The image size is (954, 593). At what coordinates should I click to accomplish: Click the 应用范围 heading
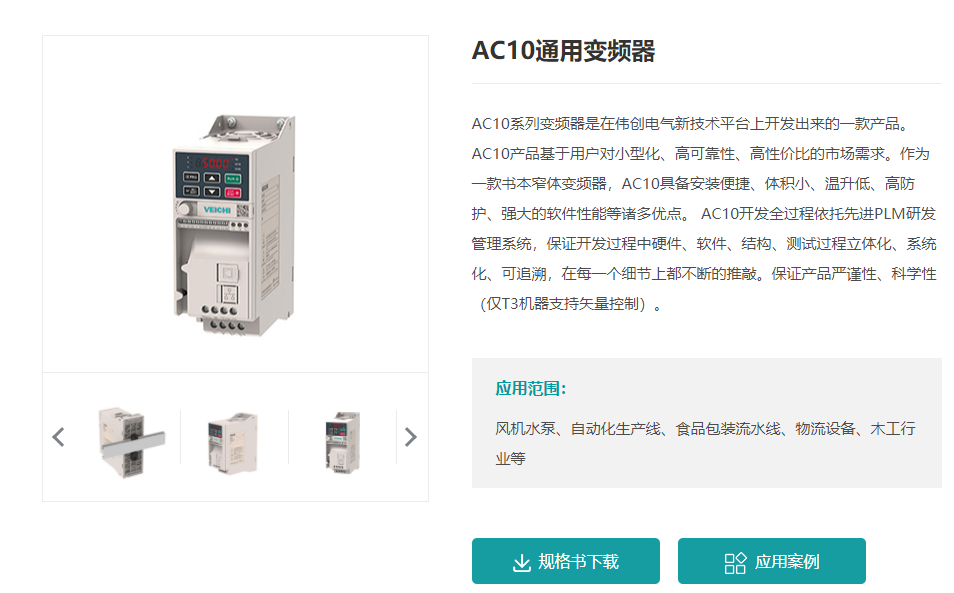click(x=531, y=389)
